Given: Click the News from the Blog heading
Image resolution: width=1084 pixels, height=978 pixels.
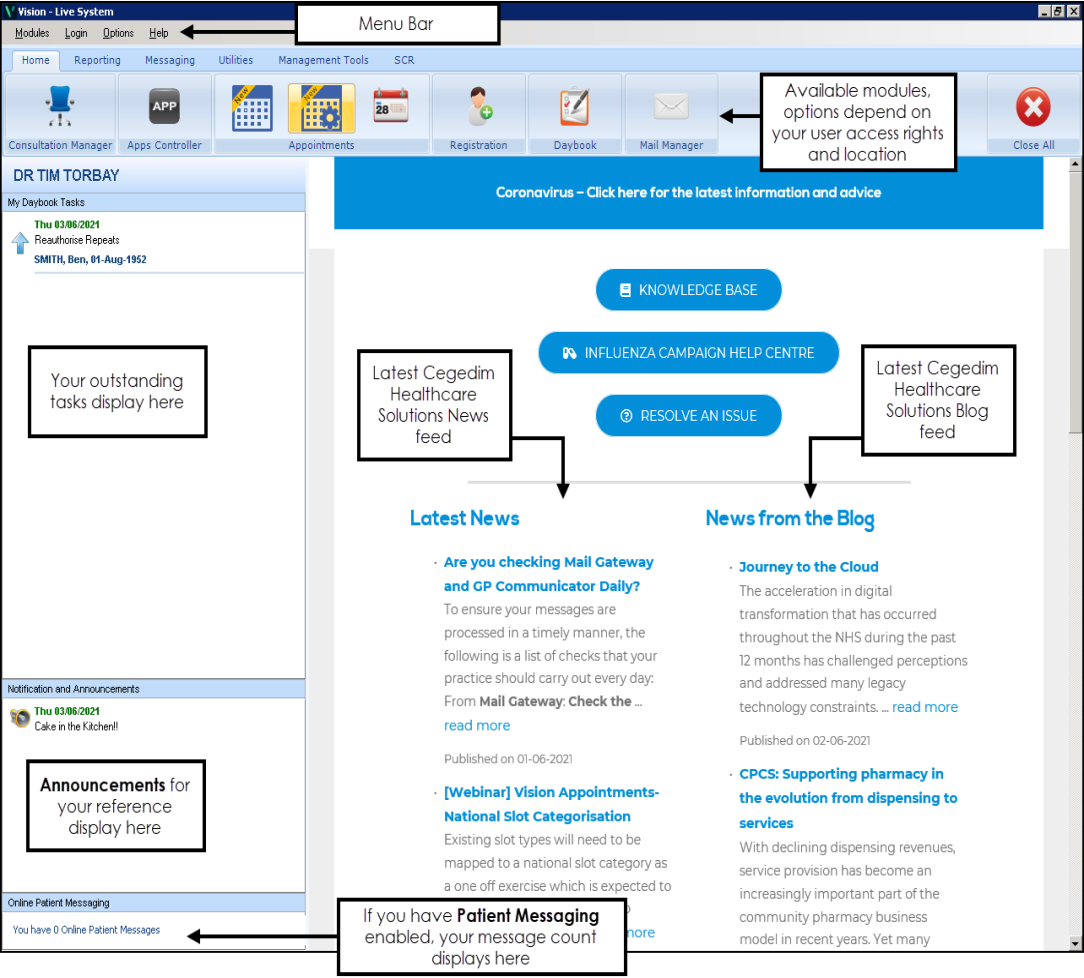Looking at the screenshot, I should click(790, 518).
